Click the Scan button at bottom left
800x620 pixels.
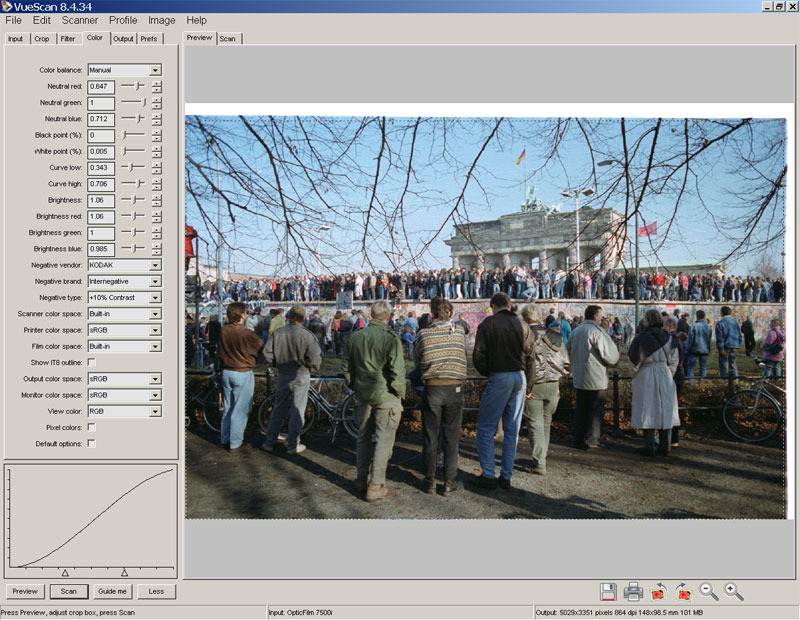(x=68, y=591)
